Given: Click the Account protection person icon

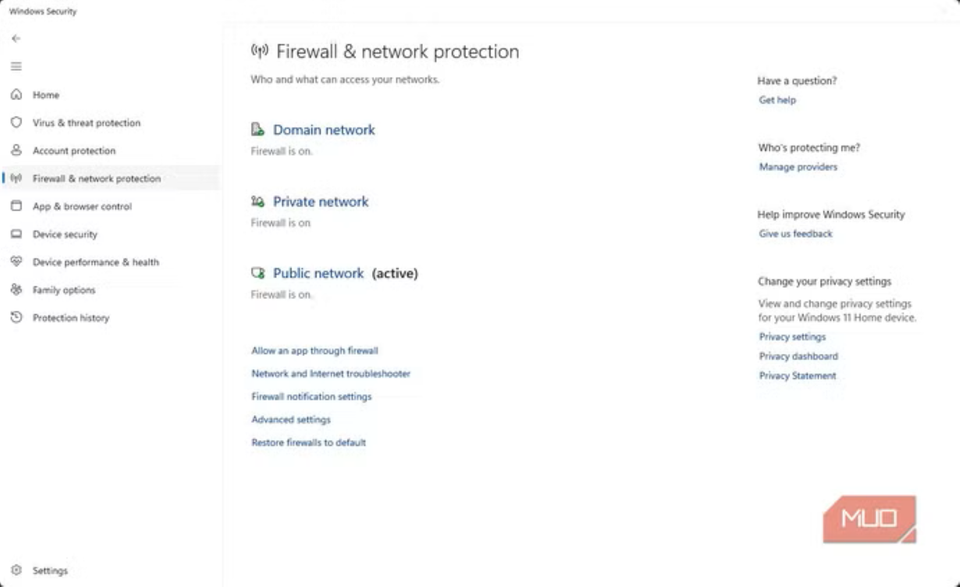Looking at the screenshot, I should pyautogui.click(x=16, y=151).
